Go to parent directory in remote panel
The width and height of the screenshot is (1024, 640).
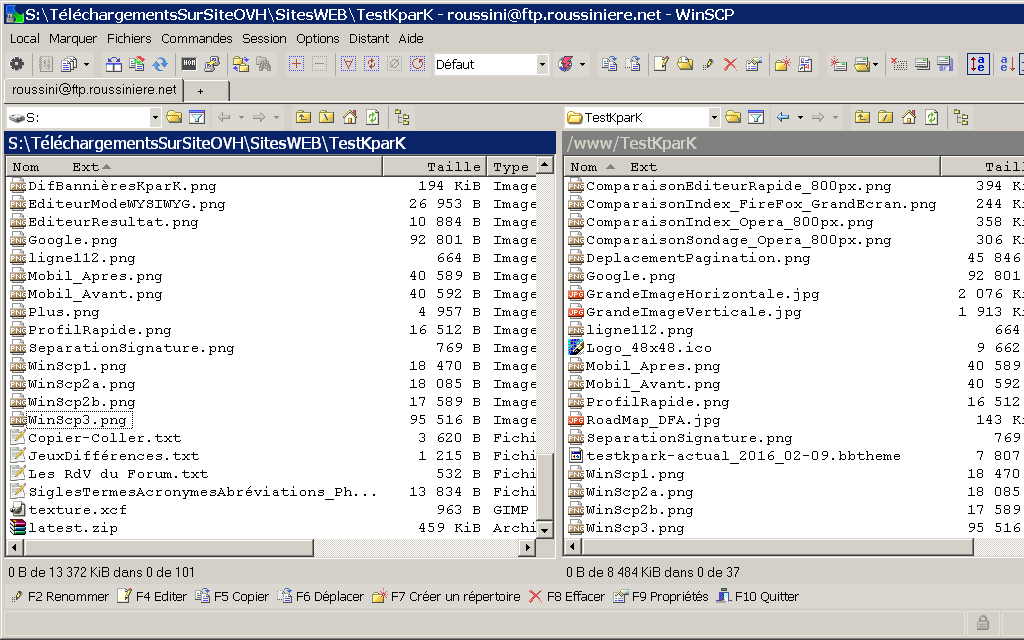click(862, 117)
